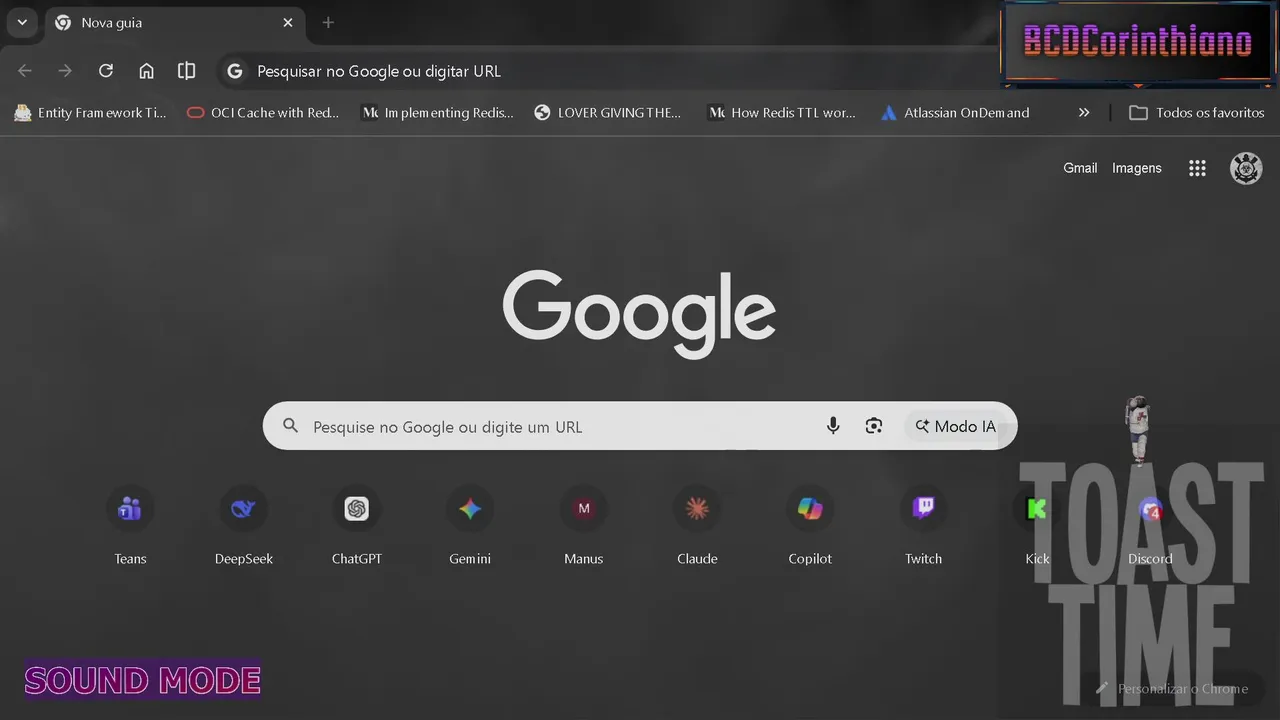Open the home page icon
The image size is (1280, 720).
coord(146,71)
